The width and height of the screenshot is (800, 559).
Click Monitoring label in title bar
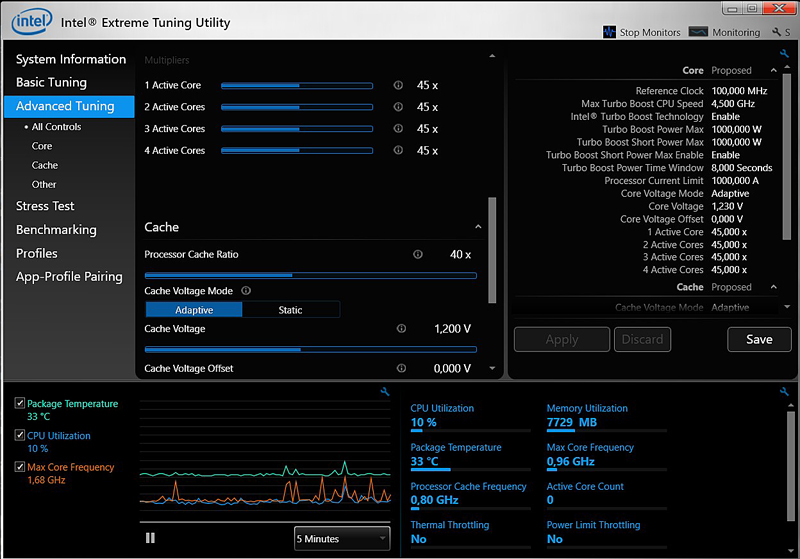click(x=736, y=32)
